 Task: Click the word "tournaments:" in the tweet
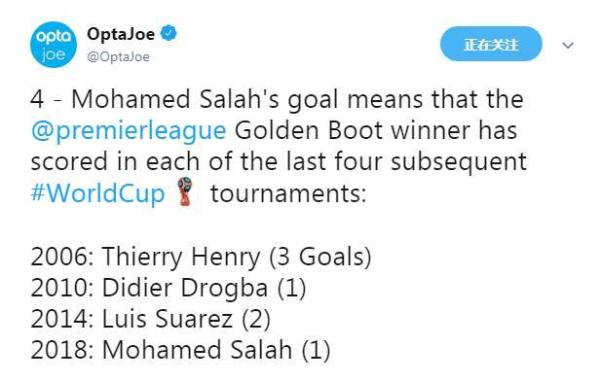click(289, 194)
